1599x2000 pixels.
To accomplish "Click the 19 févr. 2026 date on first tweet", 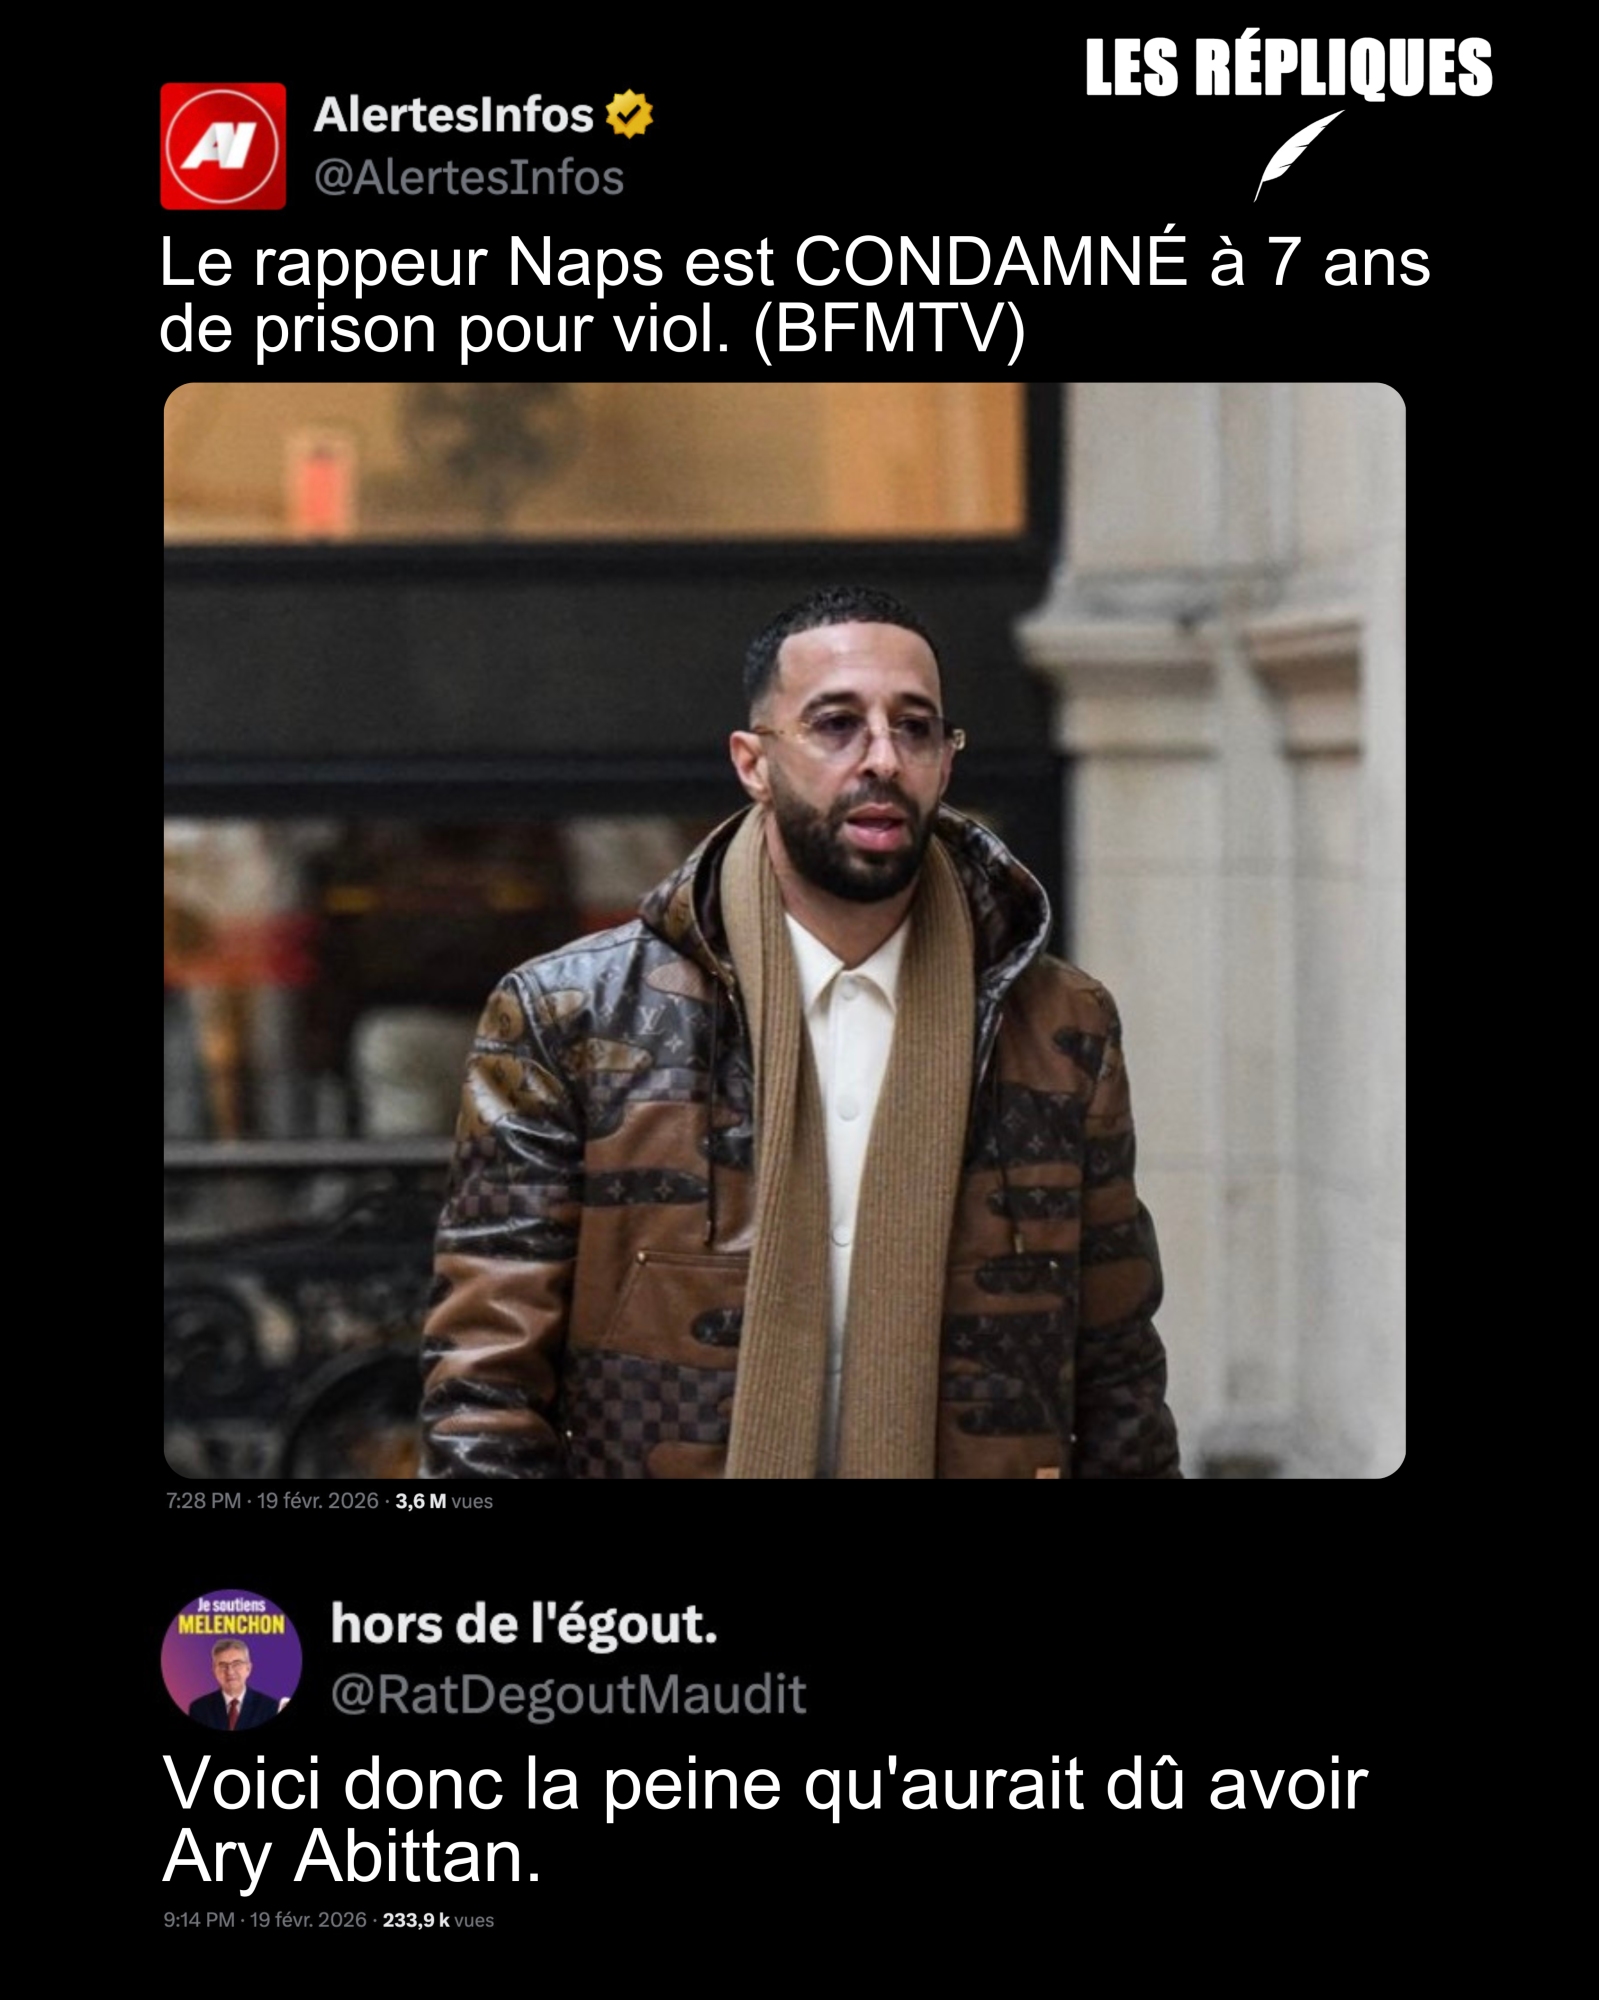I will coord(318,1501).
